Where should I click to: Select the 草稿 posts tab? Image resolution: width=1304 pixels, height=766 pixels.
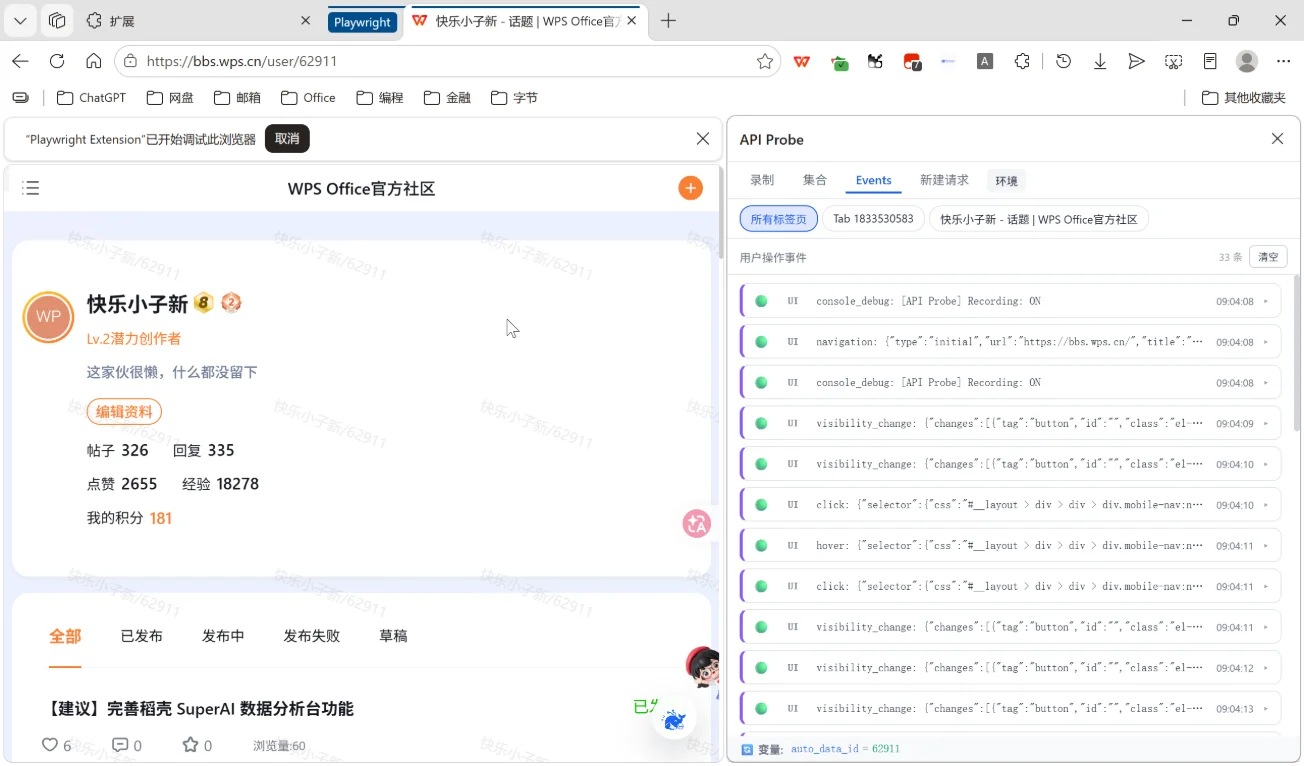pos(393,636)
